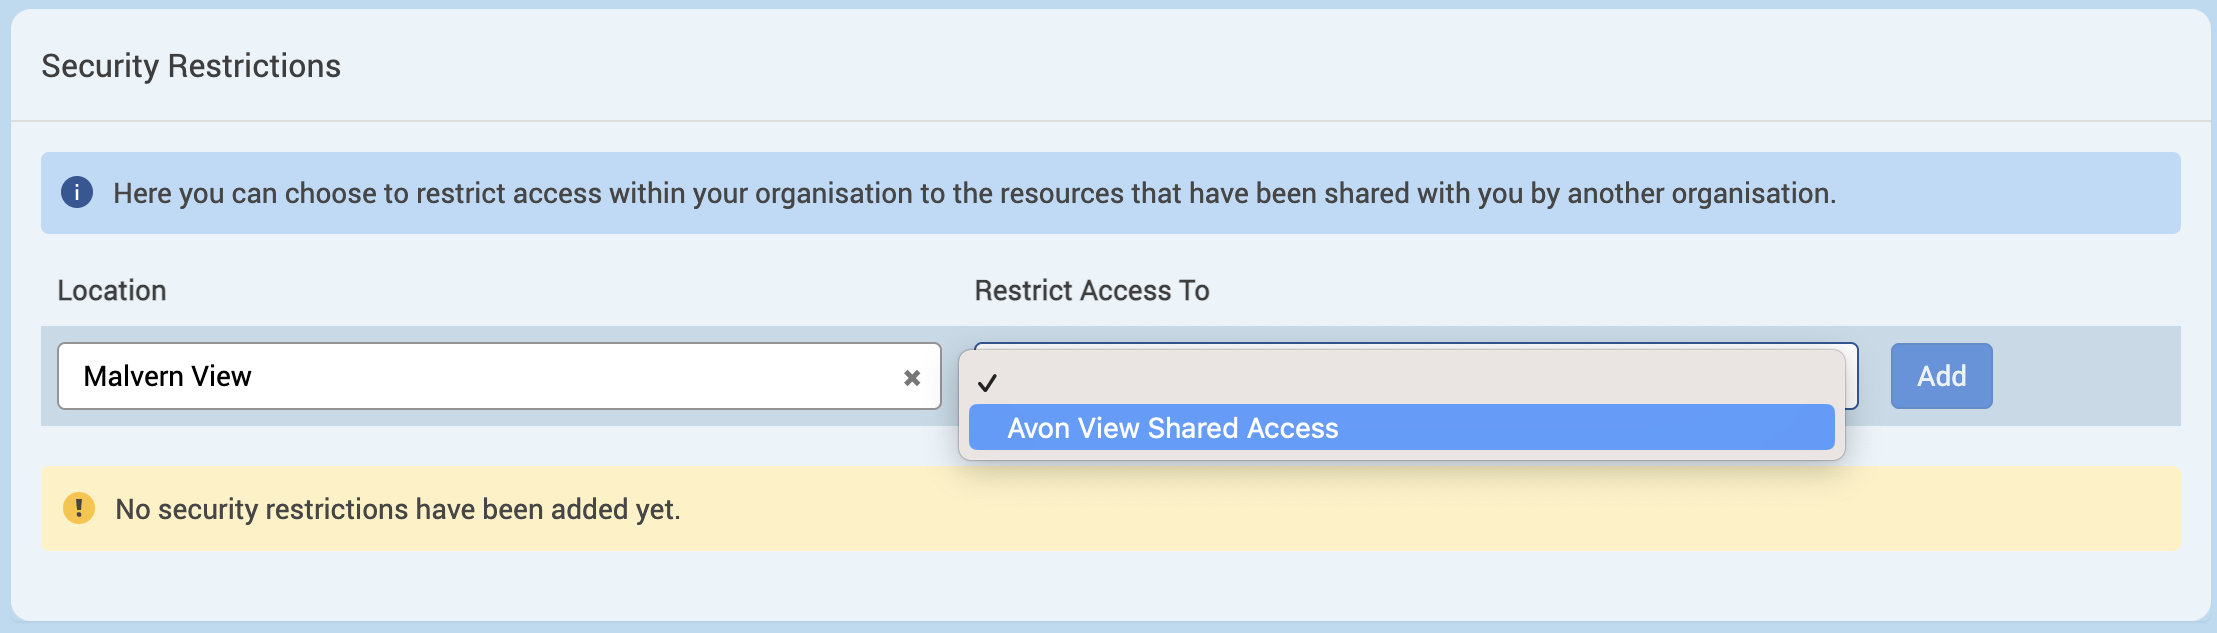Focus the Malvern View location field
This screenshot has width=2217, height=633.
click(499, 376)
